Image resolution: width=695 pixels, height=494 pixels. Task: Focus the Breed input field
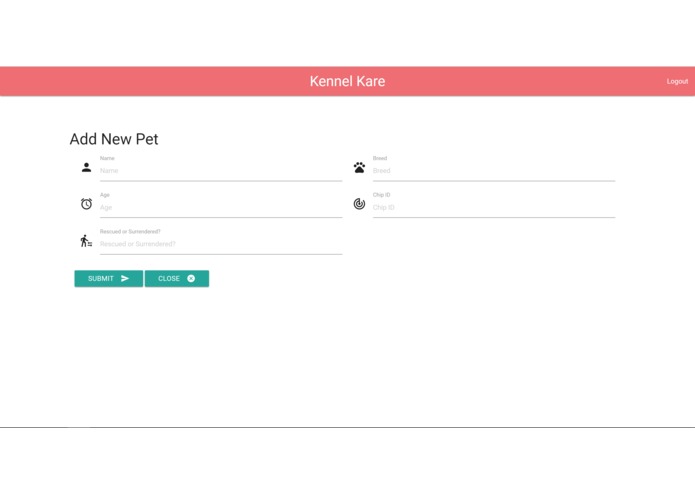(494, 171)
